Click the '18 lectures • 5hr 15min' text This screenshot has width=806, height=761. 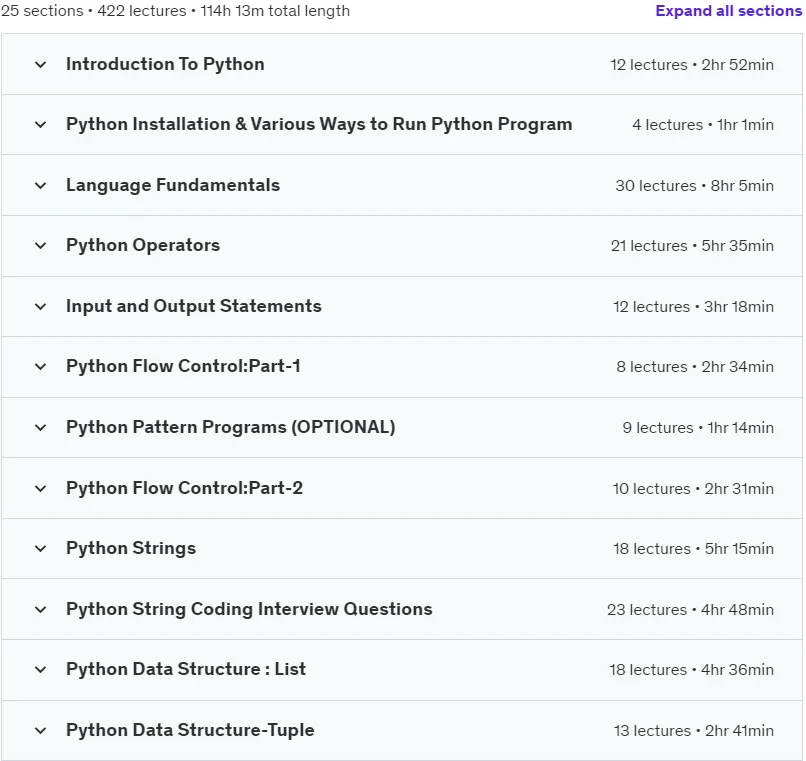click(693, 549)
